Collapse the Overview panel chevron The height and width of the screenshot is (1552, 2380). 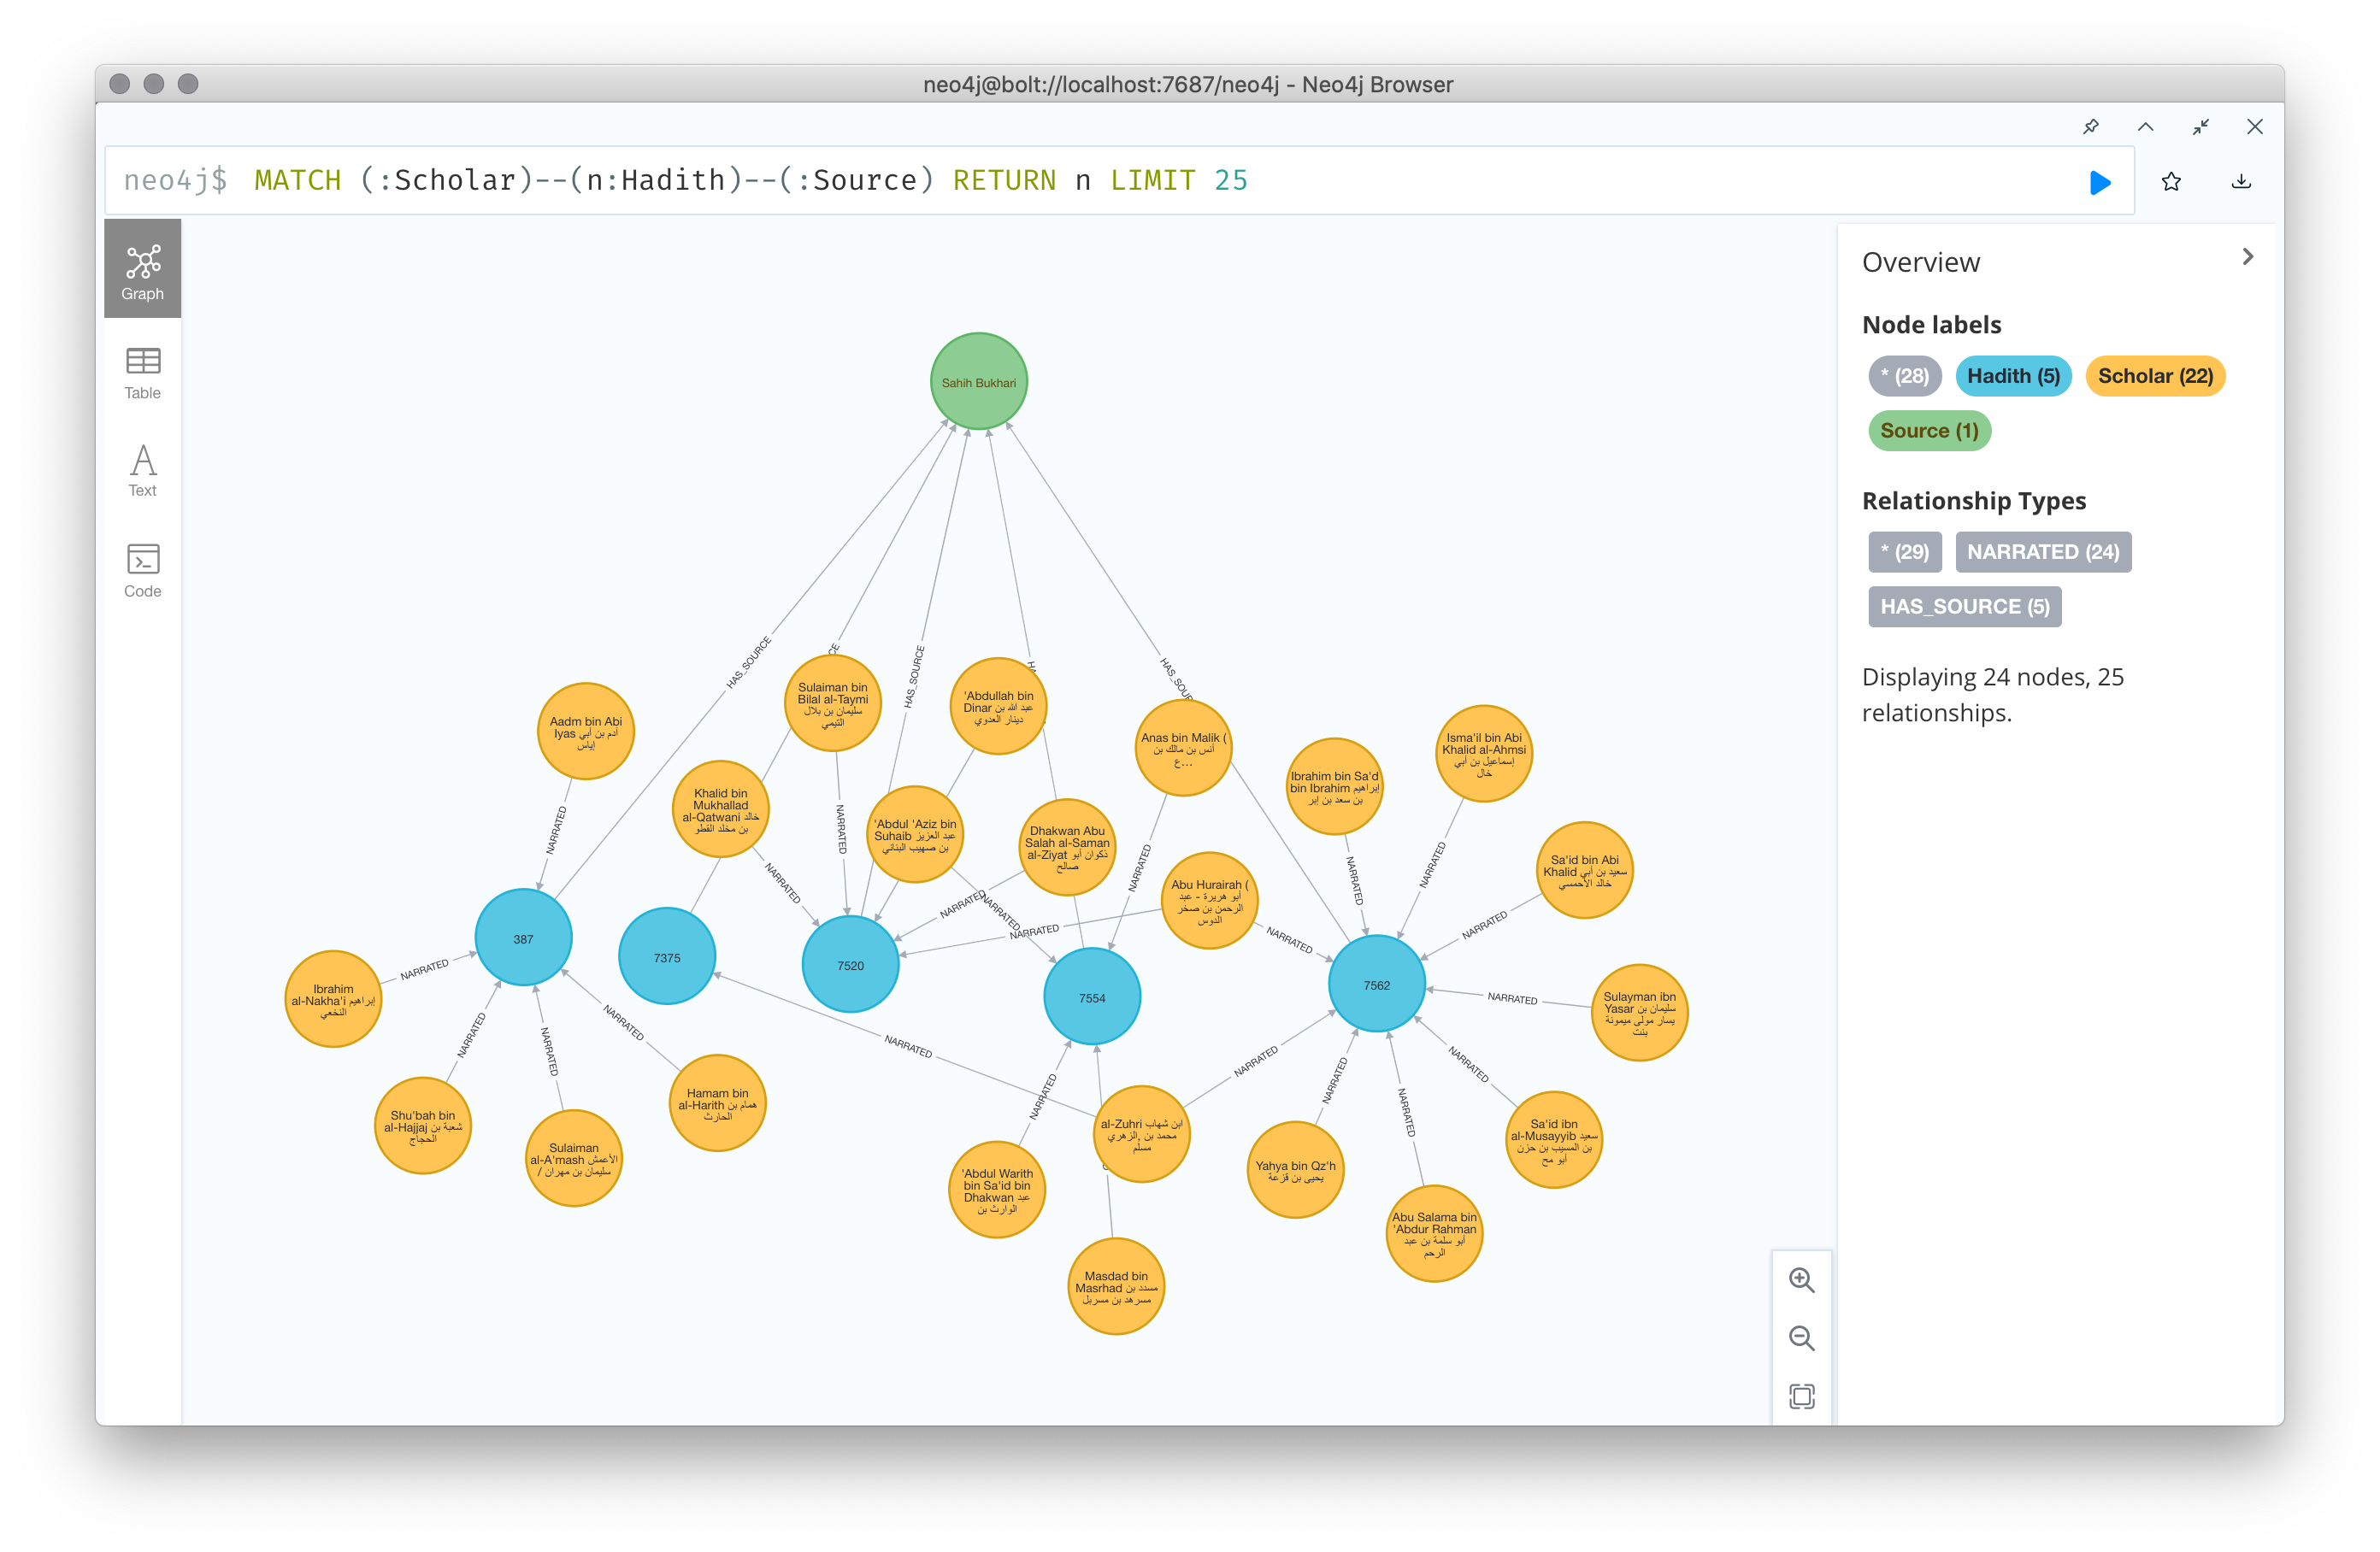[2248, 257]
